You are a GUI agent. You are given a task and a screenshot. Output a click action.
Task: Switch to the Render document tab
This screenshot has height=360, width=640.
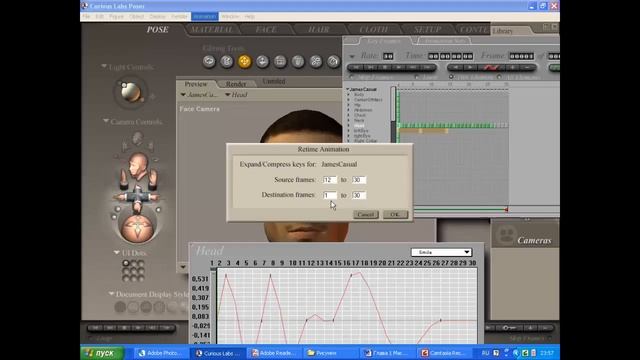[236, 84]
